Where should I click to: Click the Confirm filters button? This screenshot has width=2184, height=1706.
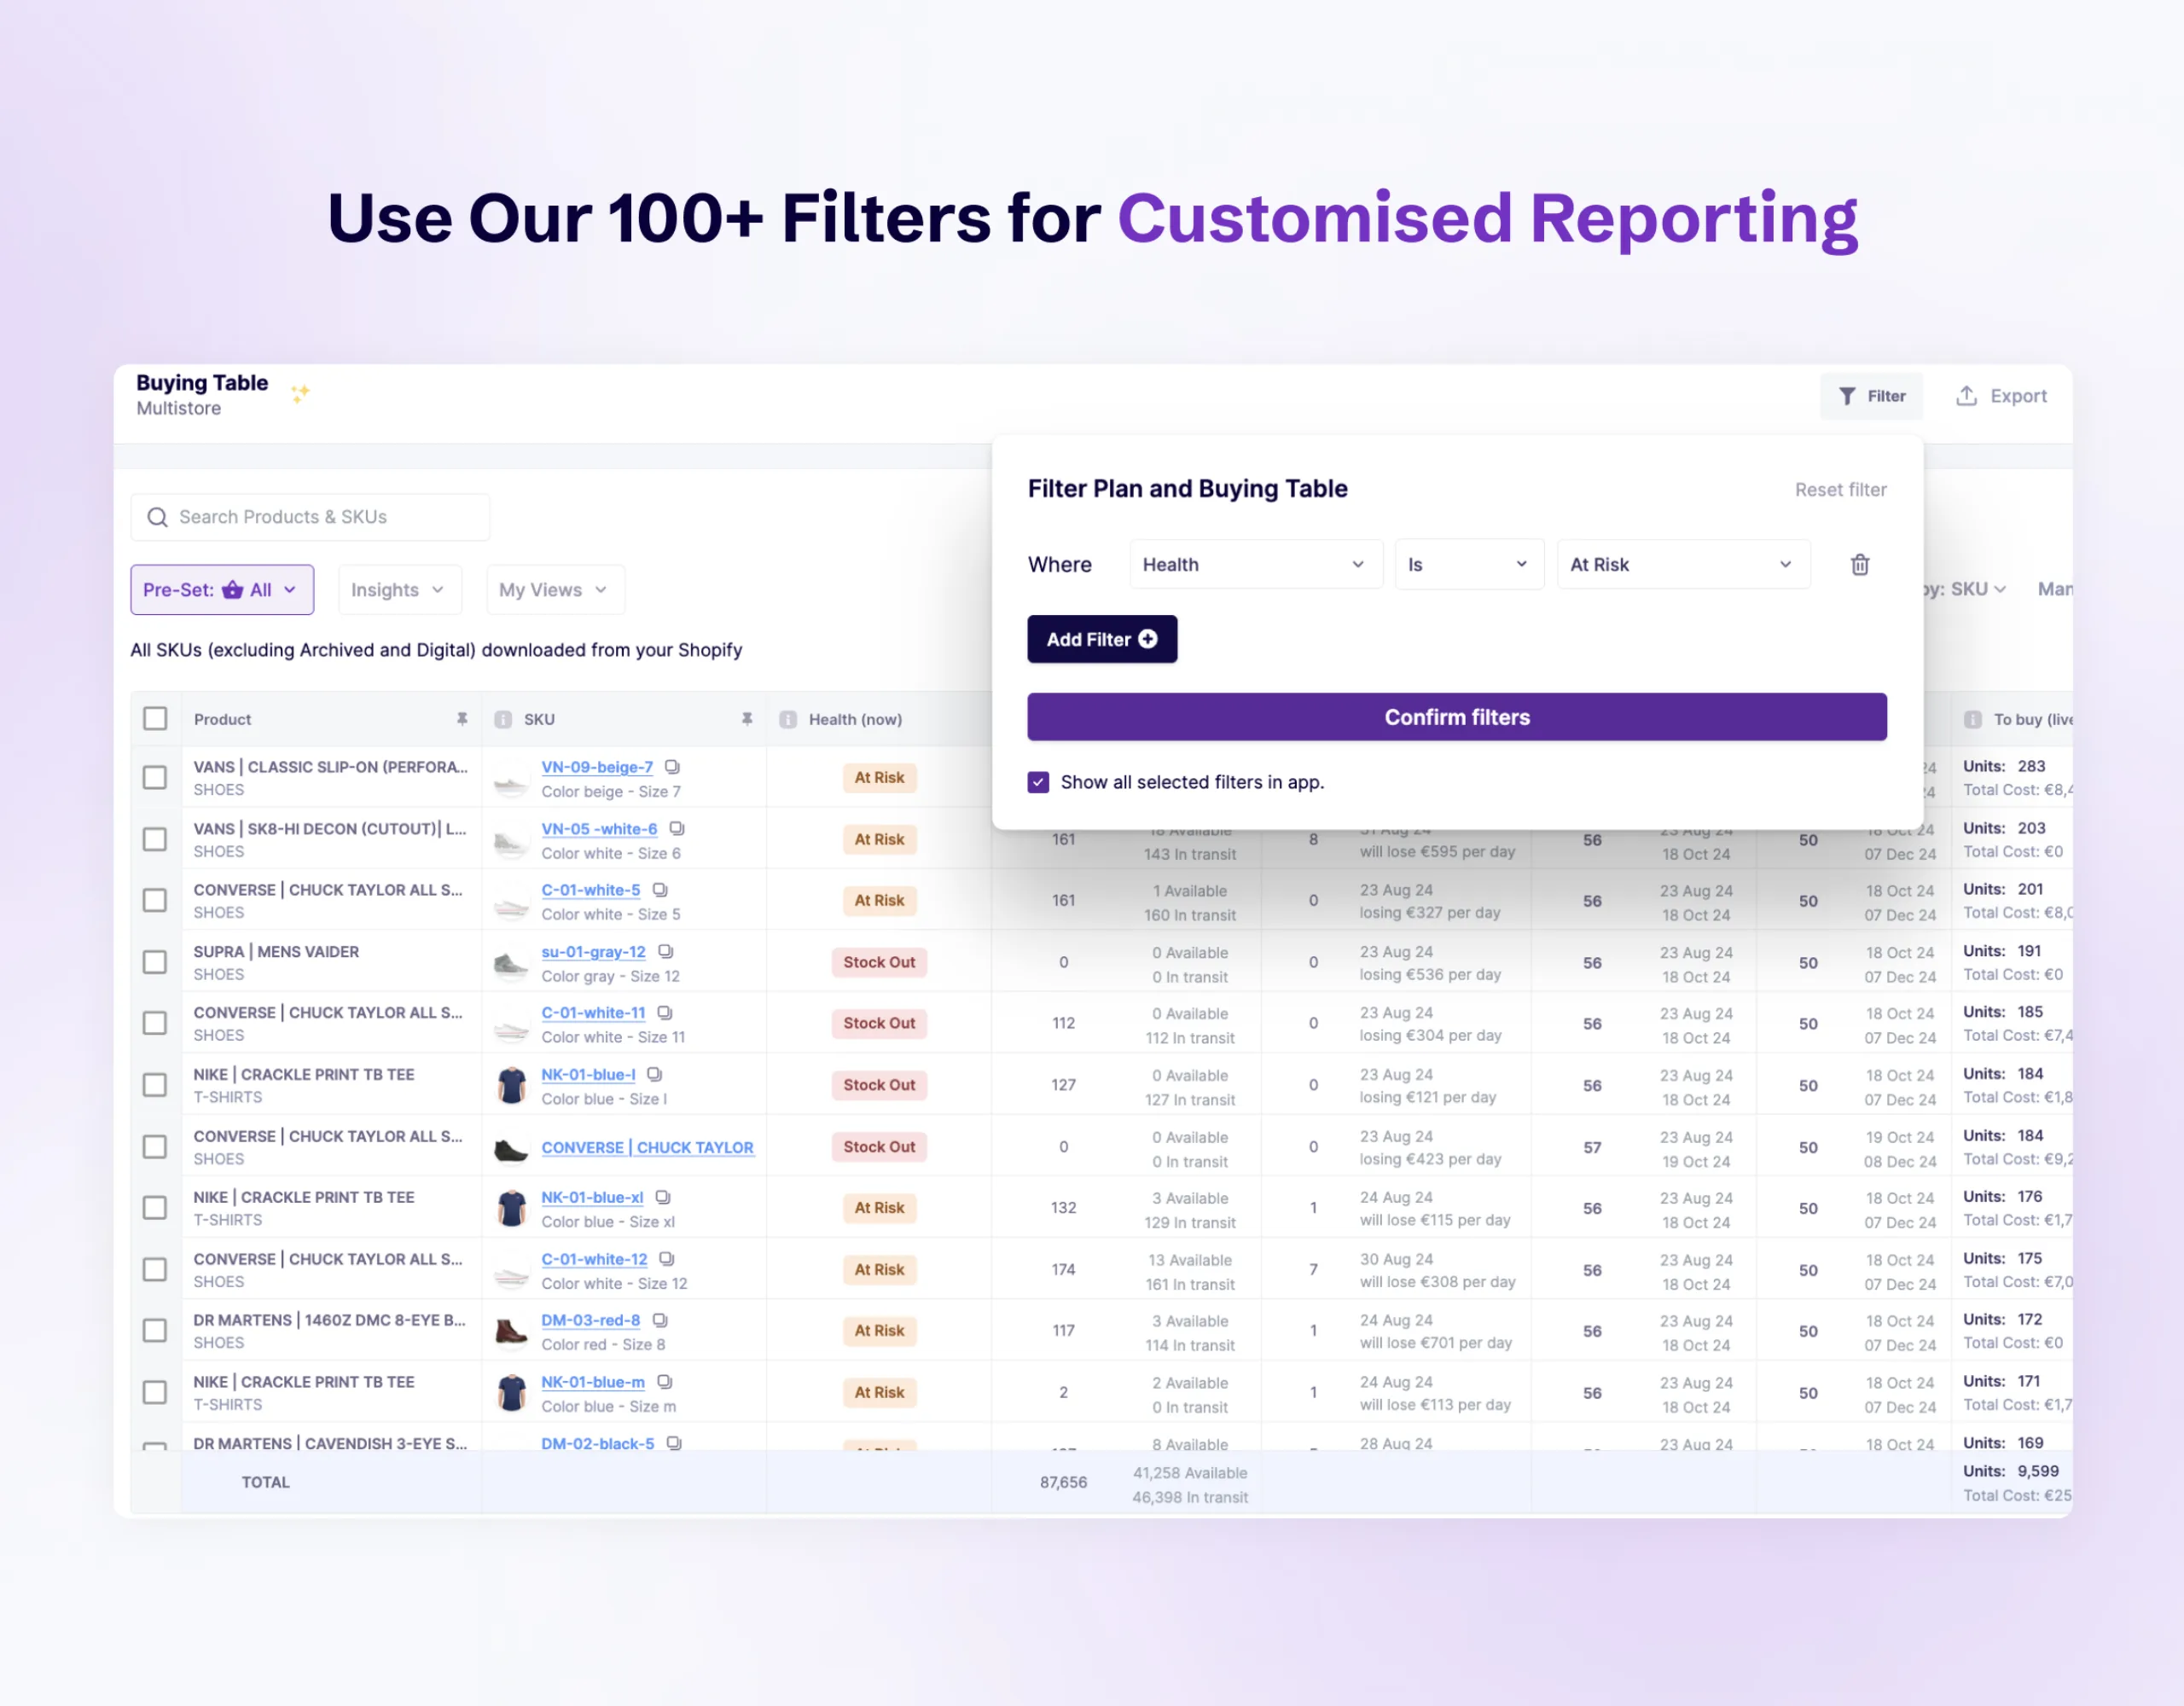click(1457, 717)
